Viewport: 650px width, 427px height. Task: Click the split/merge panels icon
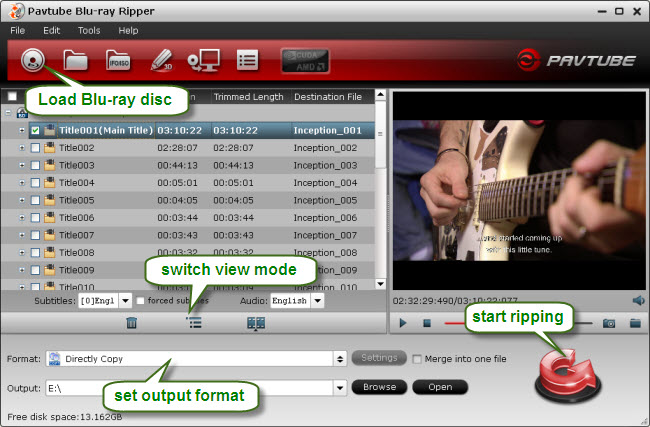coord(256,323)
